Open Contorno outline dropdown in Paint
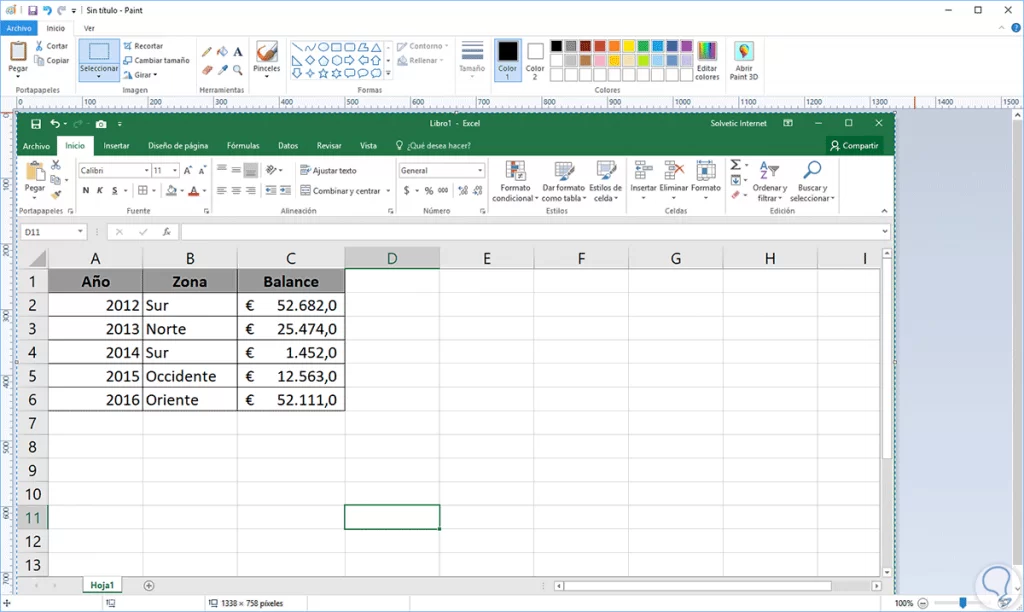This screenshot has width=1024, height=612. pyautogui.click(x=423, y=46)
